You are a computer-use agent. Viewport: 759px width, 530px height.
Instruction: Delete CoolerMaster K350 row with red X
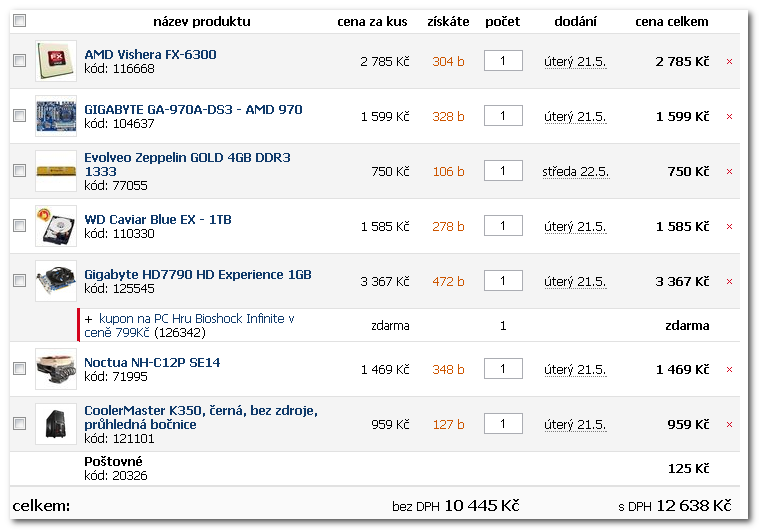coord(729,424)
